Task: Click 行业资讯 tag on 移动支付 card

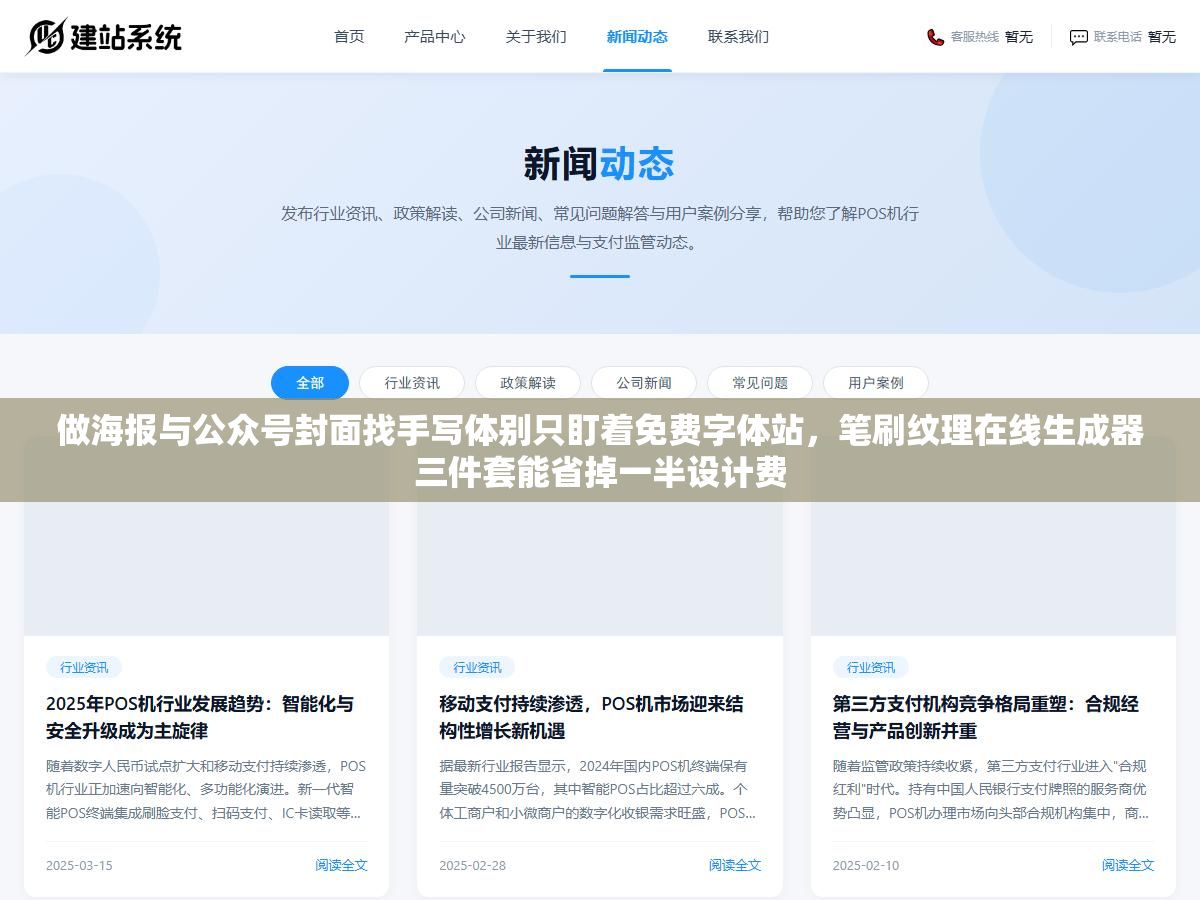Action: pyautogui.click(x=477, y=667)
